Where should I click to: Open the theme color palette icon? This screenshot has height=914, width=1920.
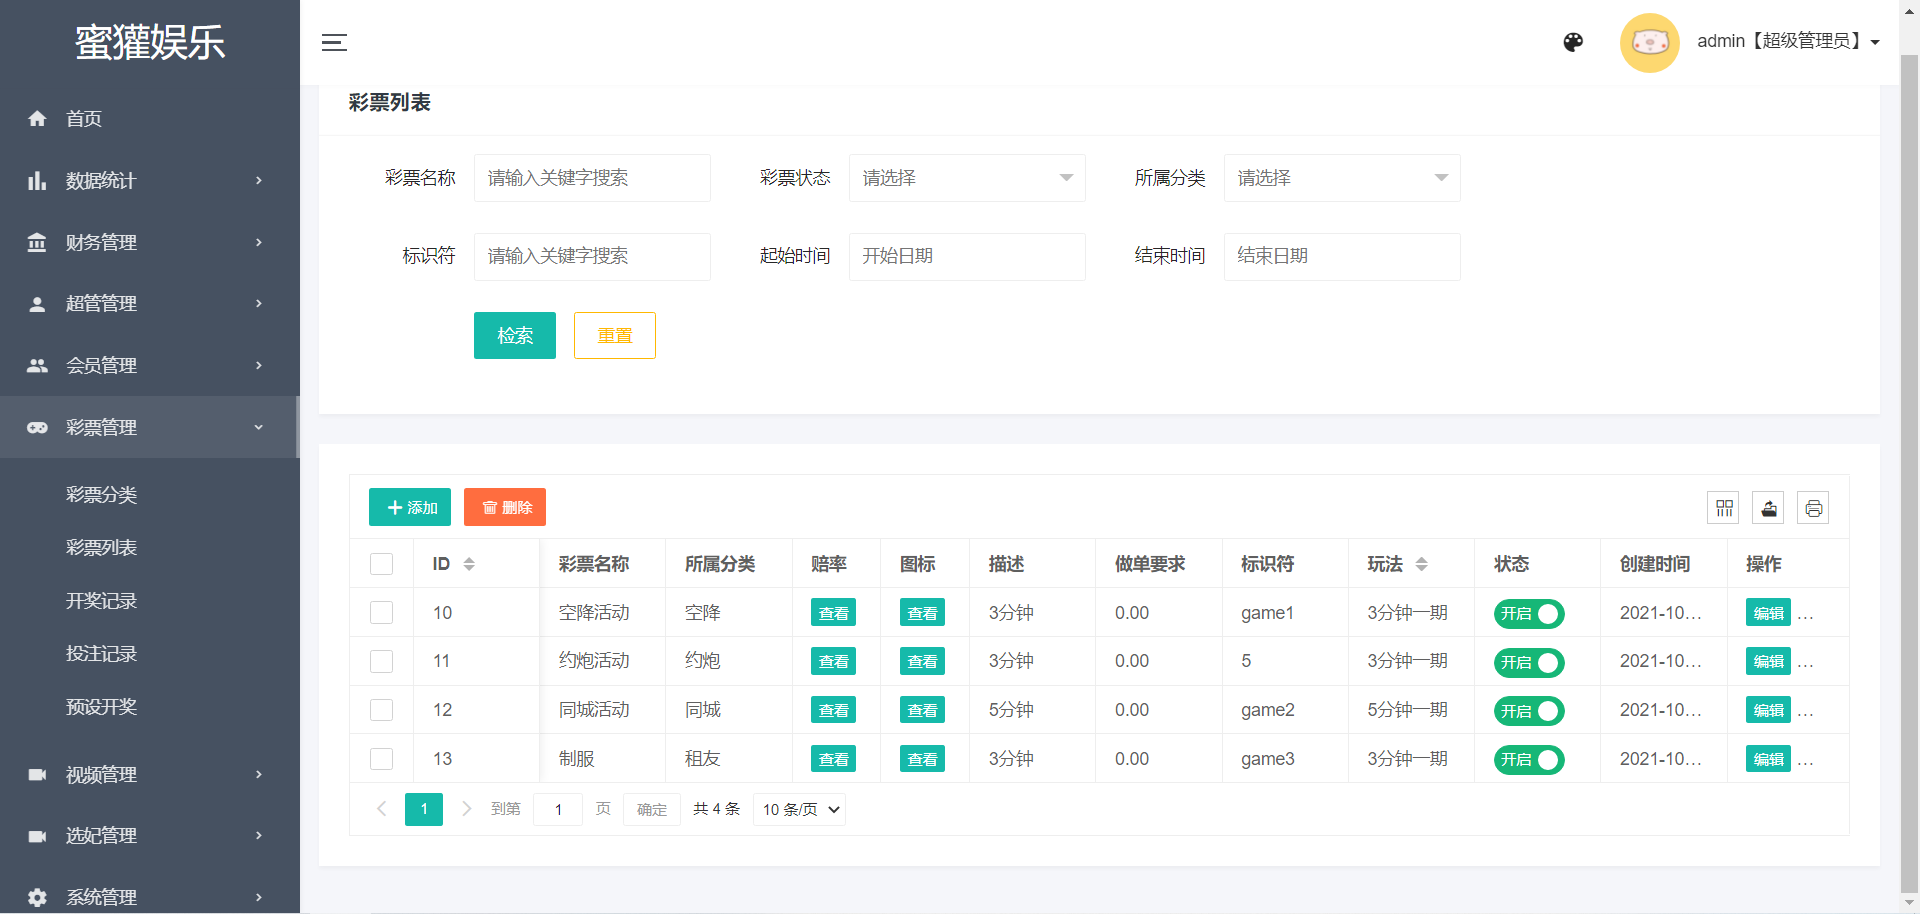click(x=1573, y=42)
